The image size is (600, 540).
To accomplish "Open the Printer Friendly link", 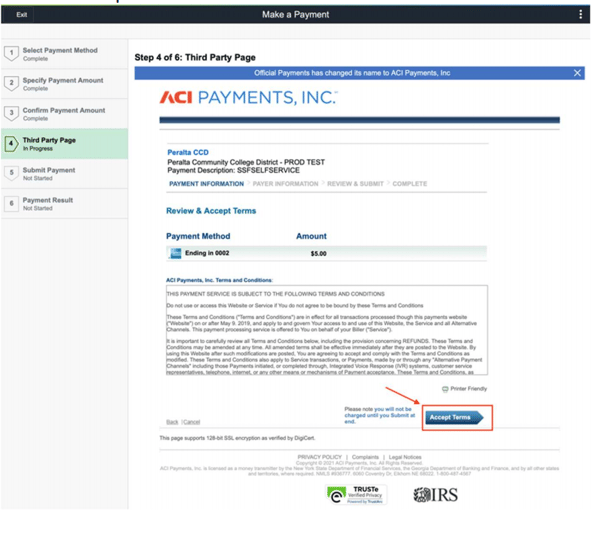I will (x=468, y=389).
